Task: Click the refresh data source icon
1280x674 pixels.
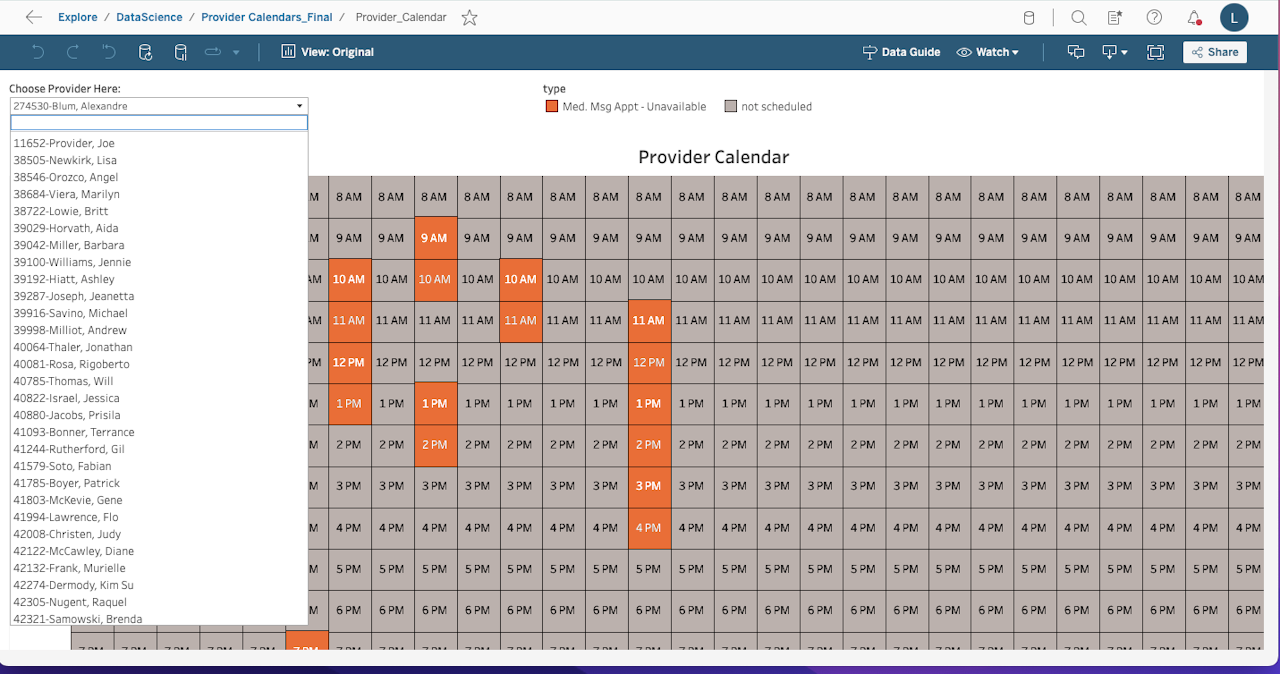Action: pyautogui.click(x=145, y=52)
